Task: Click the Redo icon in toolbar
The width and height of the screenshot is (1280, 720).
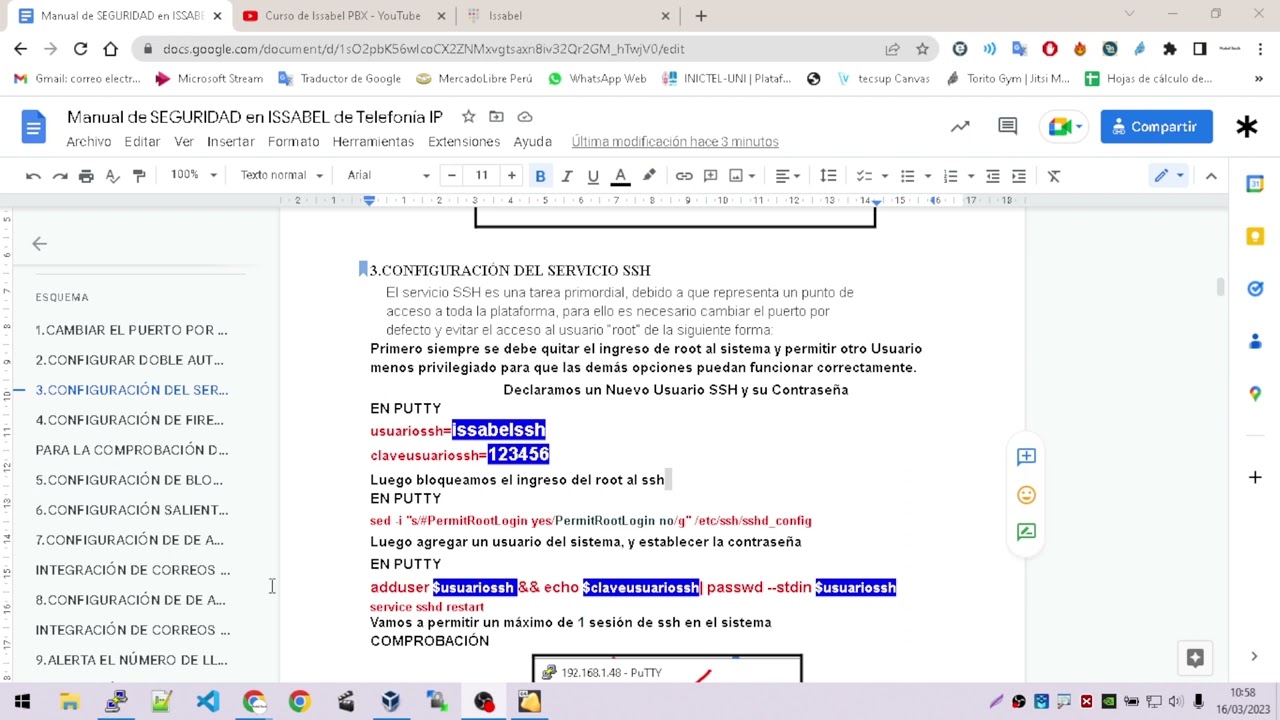Action: pyautogui.click(x=60, y=176)
